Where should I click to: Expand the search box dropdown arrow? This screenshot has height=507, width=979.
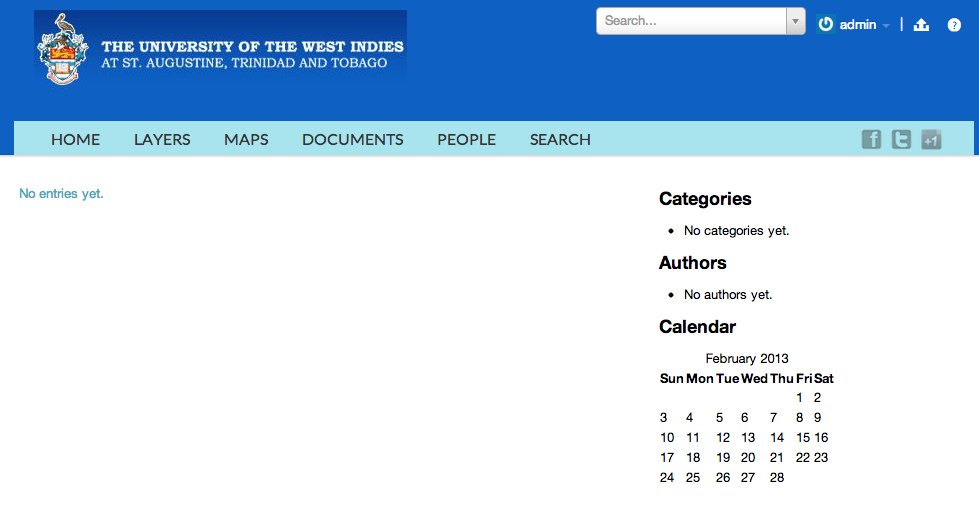click(795, 21)
